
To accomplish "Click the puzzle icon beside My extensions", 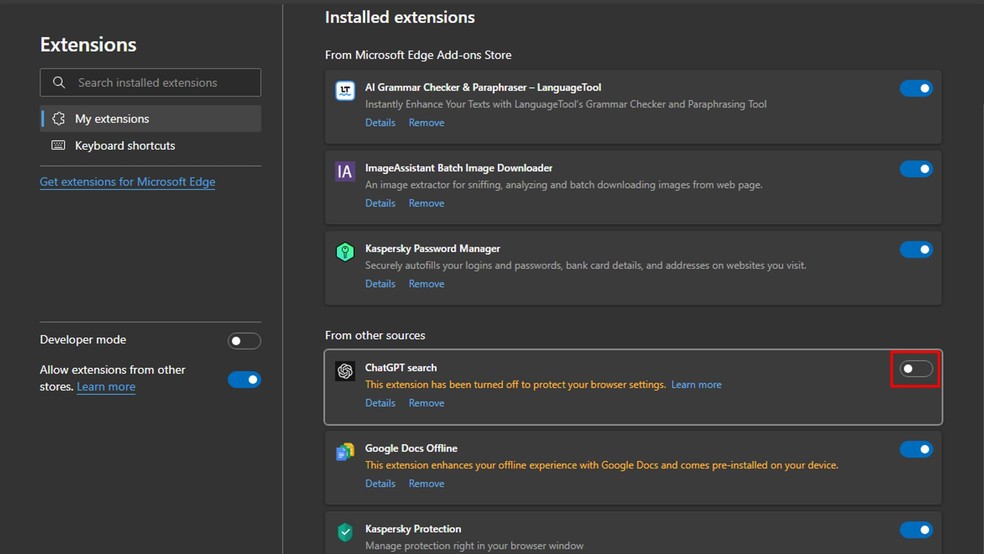I will (x=58, y=119).
